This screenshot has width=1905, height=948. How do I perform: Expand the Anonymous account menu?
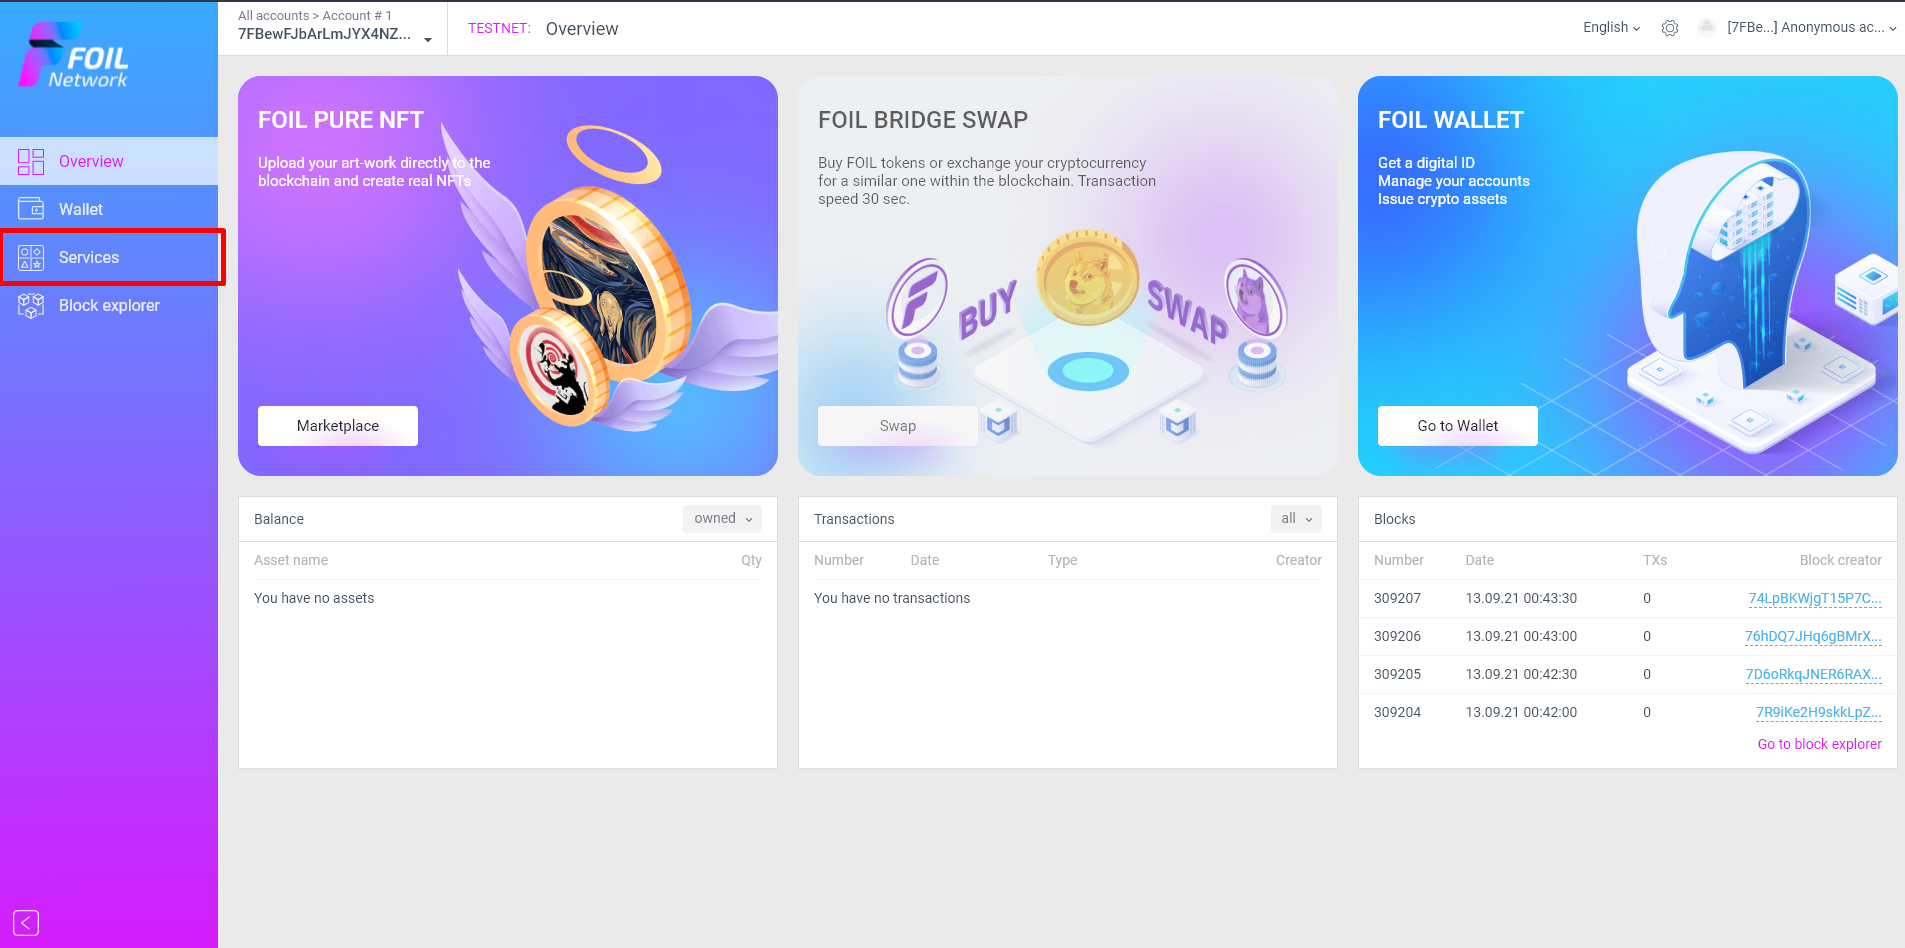coord(1811,28)
